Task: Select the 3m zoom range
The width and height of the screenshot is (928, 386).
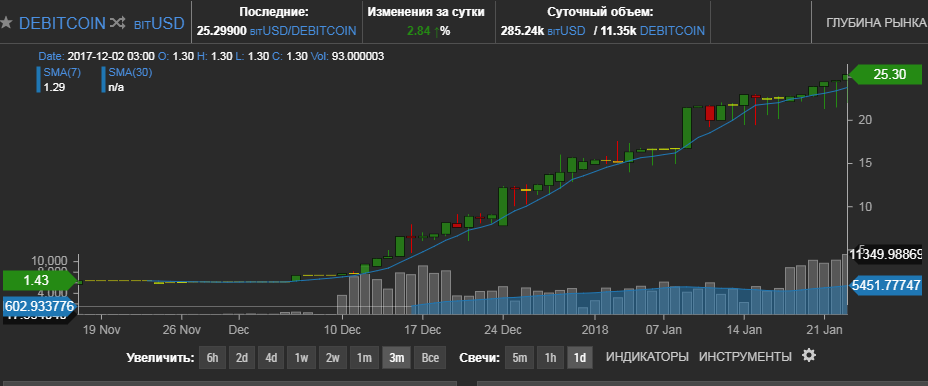Action: 397,358
